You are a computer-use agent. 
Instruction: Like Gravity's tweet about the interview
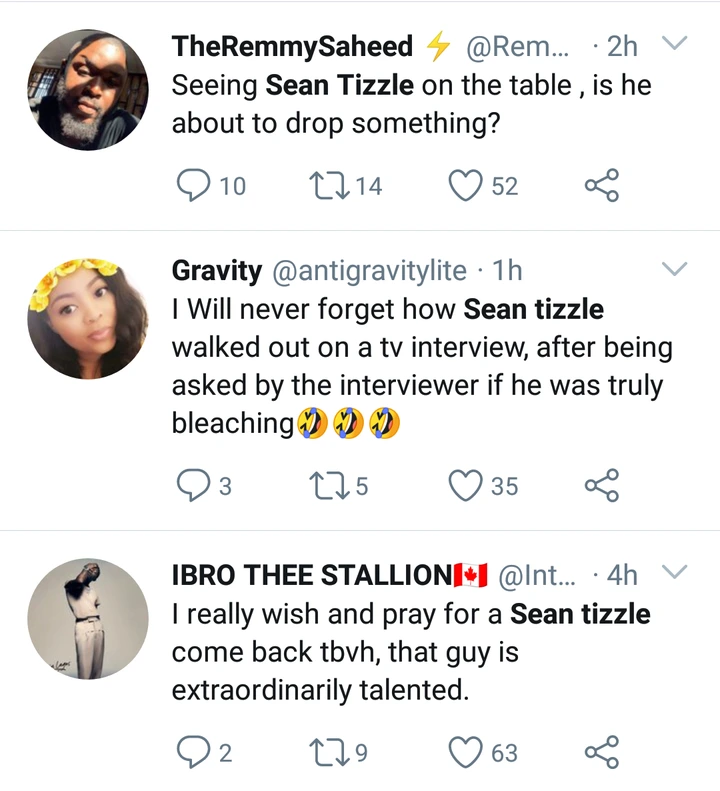(467, 485)
